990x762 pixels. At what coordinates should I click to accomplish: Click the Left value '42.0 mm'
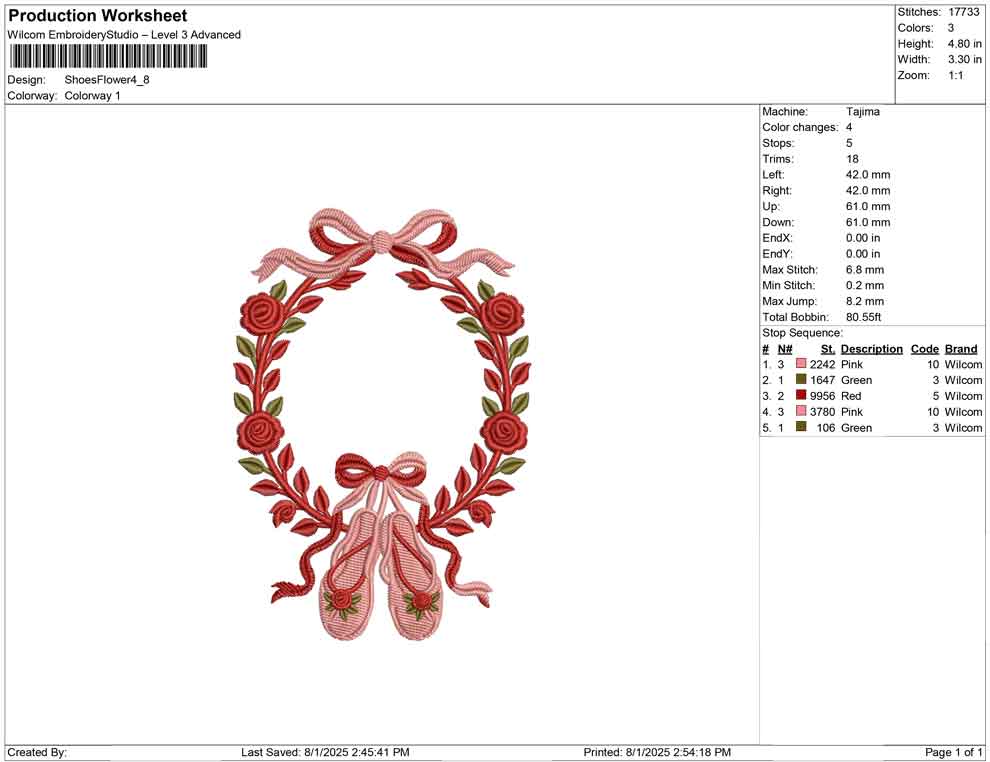[x=868, y=175]
